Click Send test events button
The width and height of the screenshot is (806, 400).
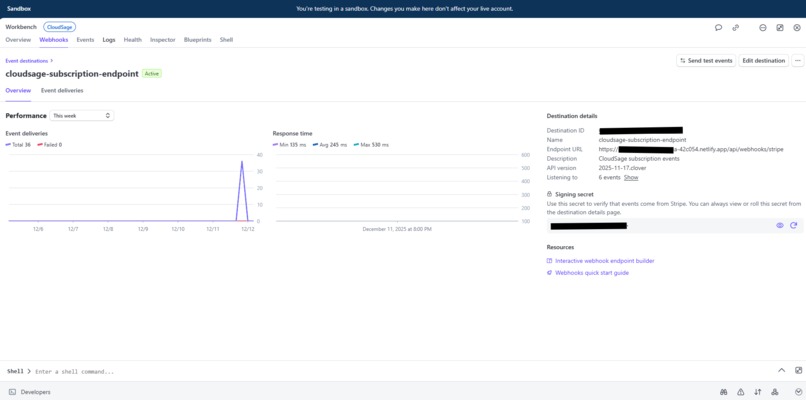tap(706, 61)
